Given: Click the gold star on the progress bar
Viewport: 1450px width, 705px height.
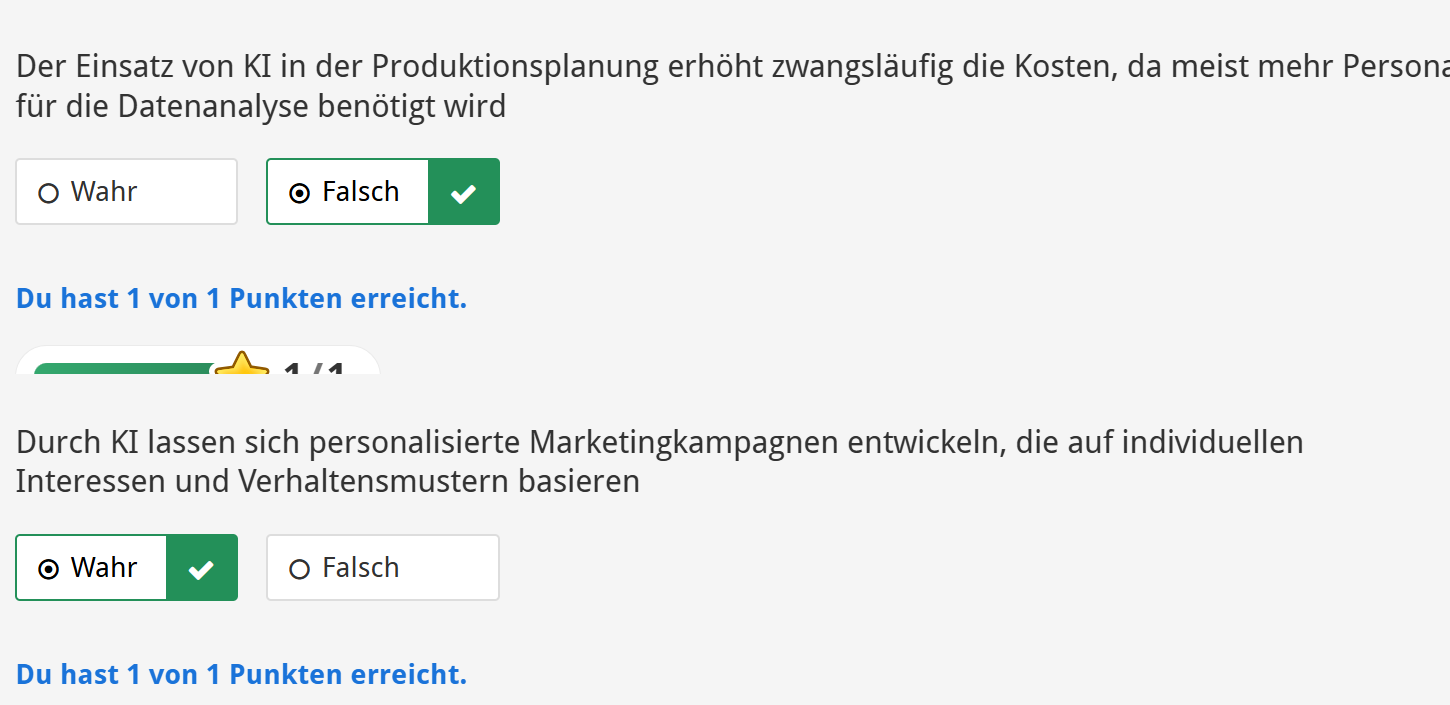Looking at the screenshot, I should pyautogui.click(x=242, y=365).
